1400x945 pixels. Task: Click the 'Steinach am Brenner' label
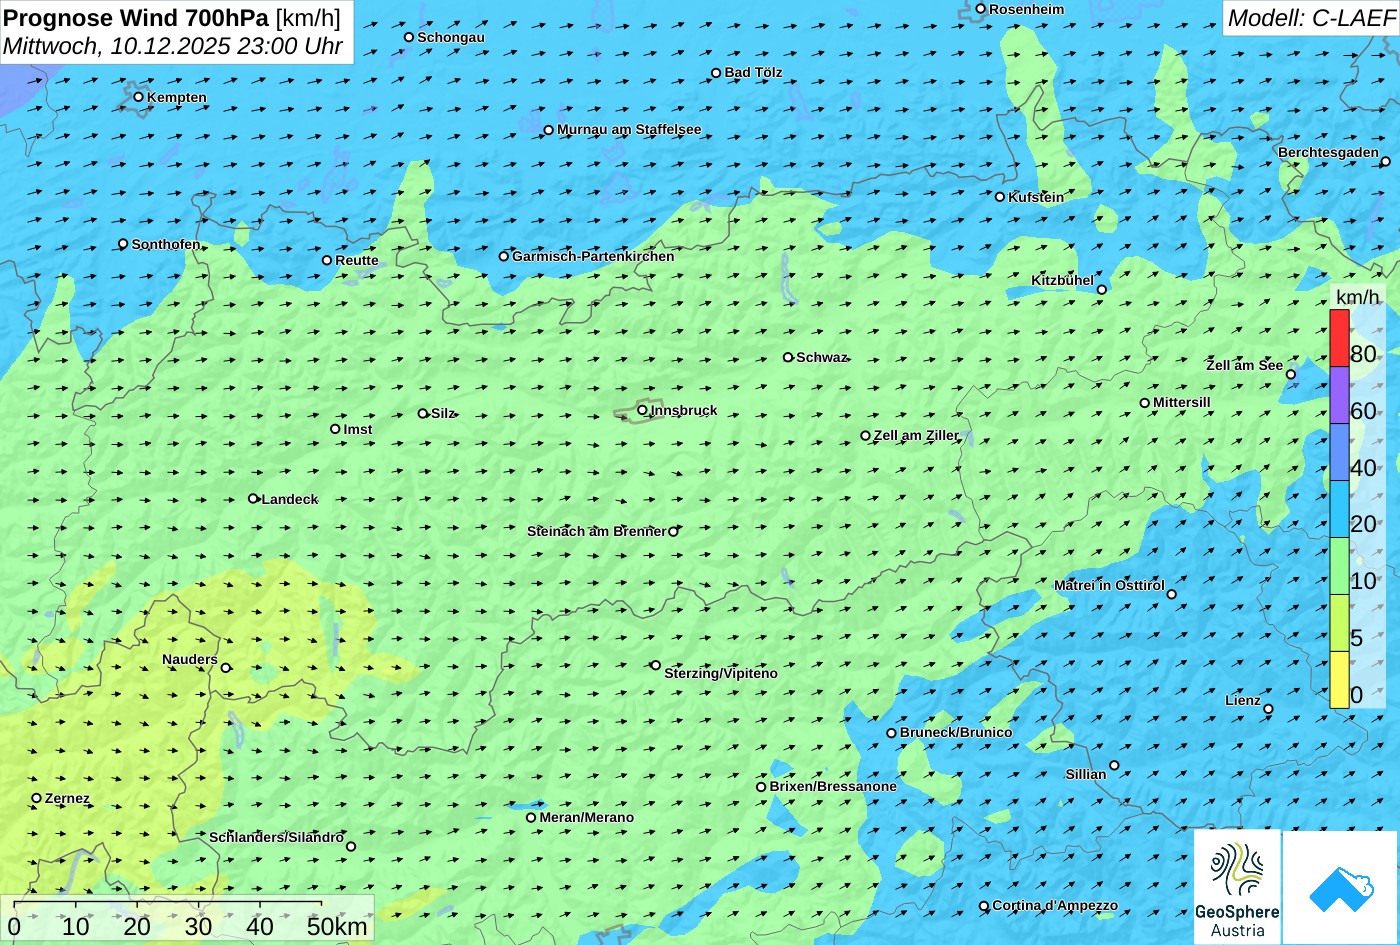point(597,531)
